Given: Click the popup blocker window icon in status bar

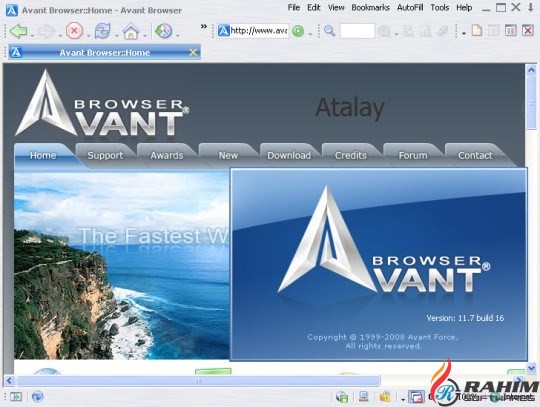Looking at the screenshot, I should point(416,397).
